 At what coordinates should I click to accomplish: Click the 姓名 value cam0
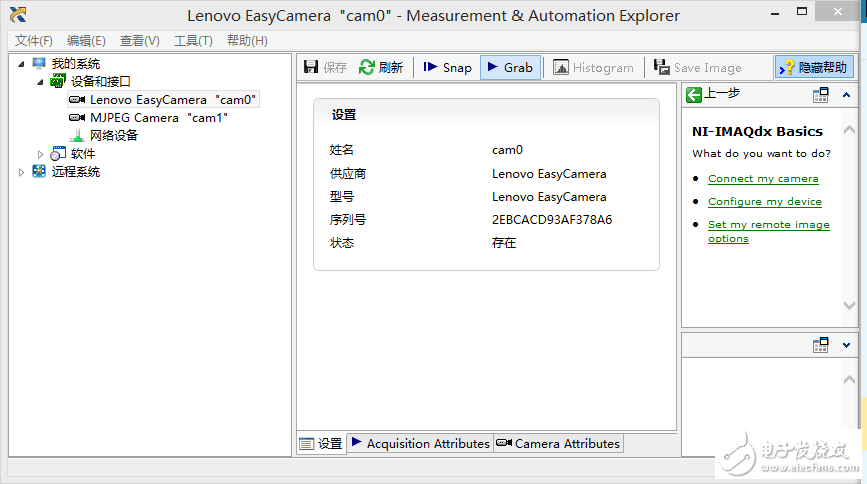tap(507, 150)
